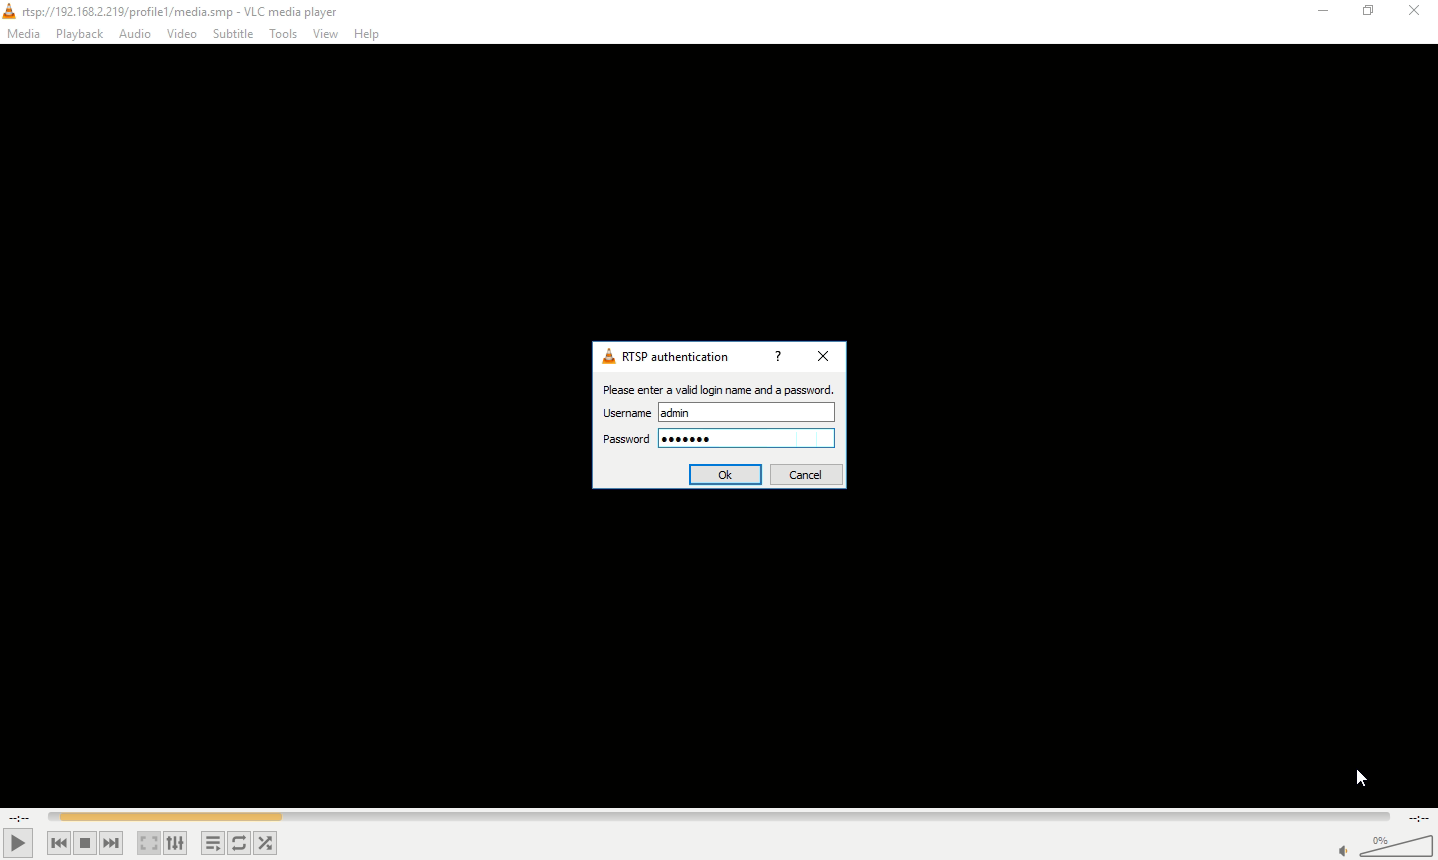The width and height of the screenshot is (1438, 860).
Task: Toggle fullscreen video mode
Action: coord(149,843)
